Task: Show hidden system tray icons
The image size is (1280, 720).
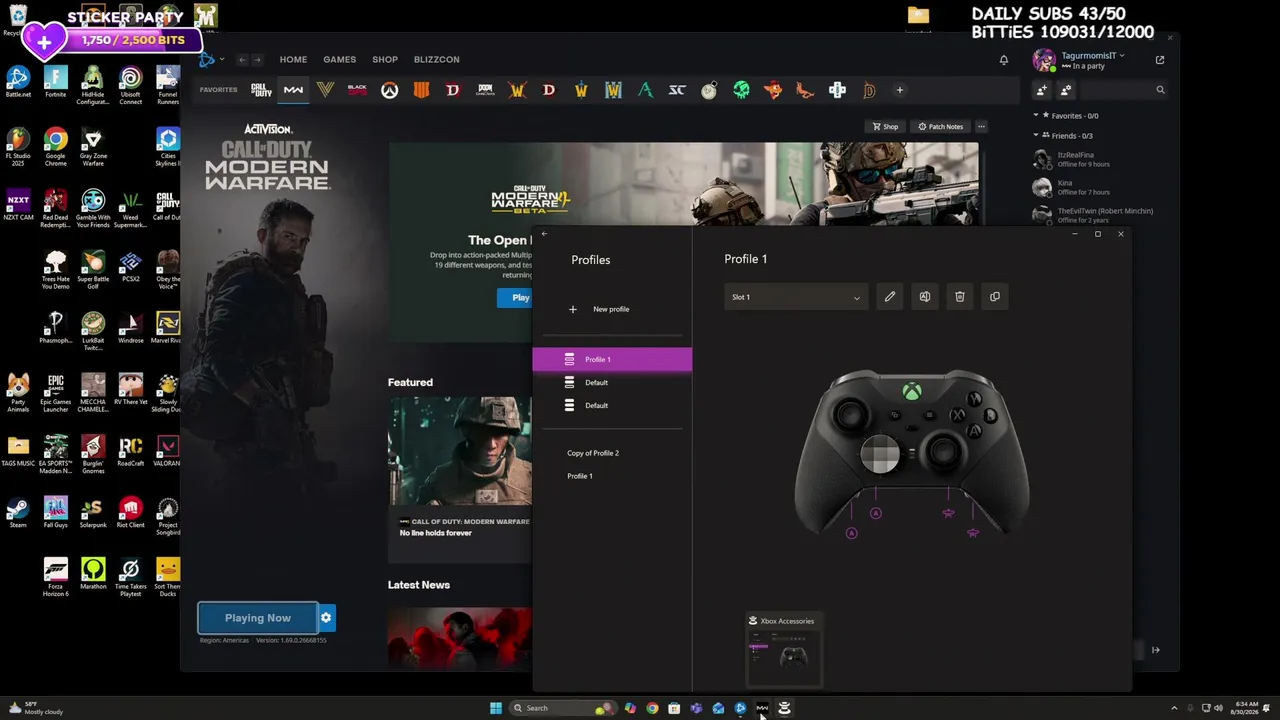Action: (x=1174, y=708)
